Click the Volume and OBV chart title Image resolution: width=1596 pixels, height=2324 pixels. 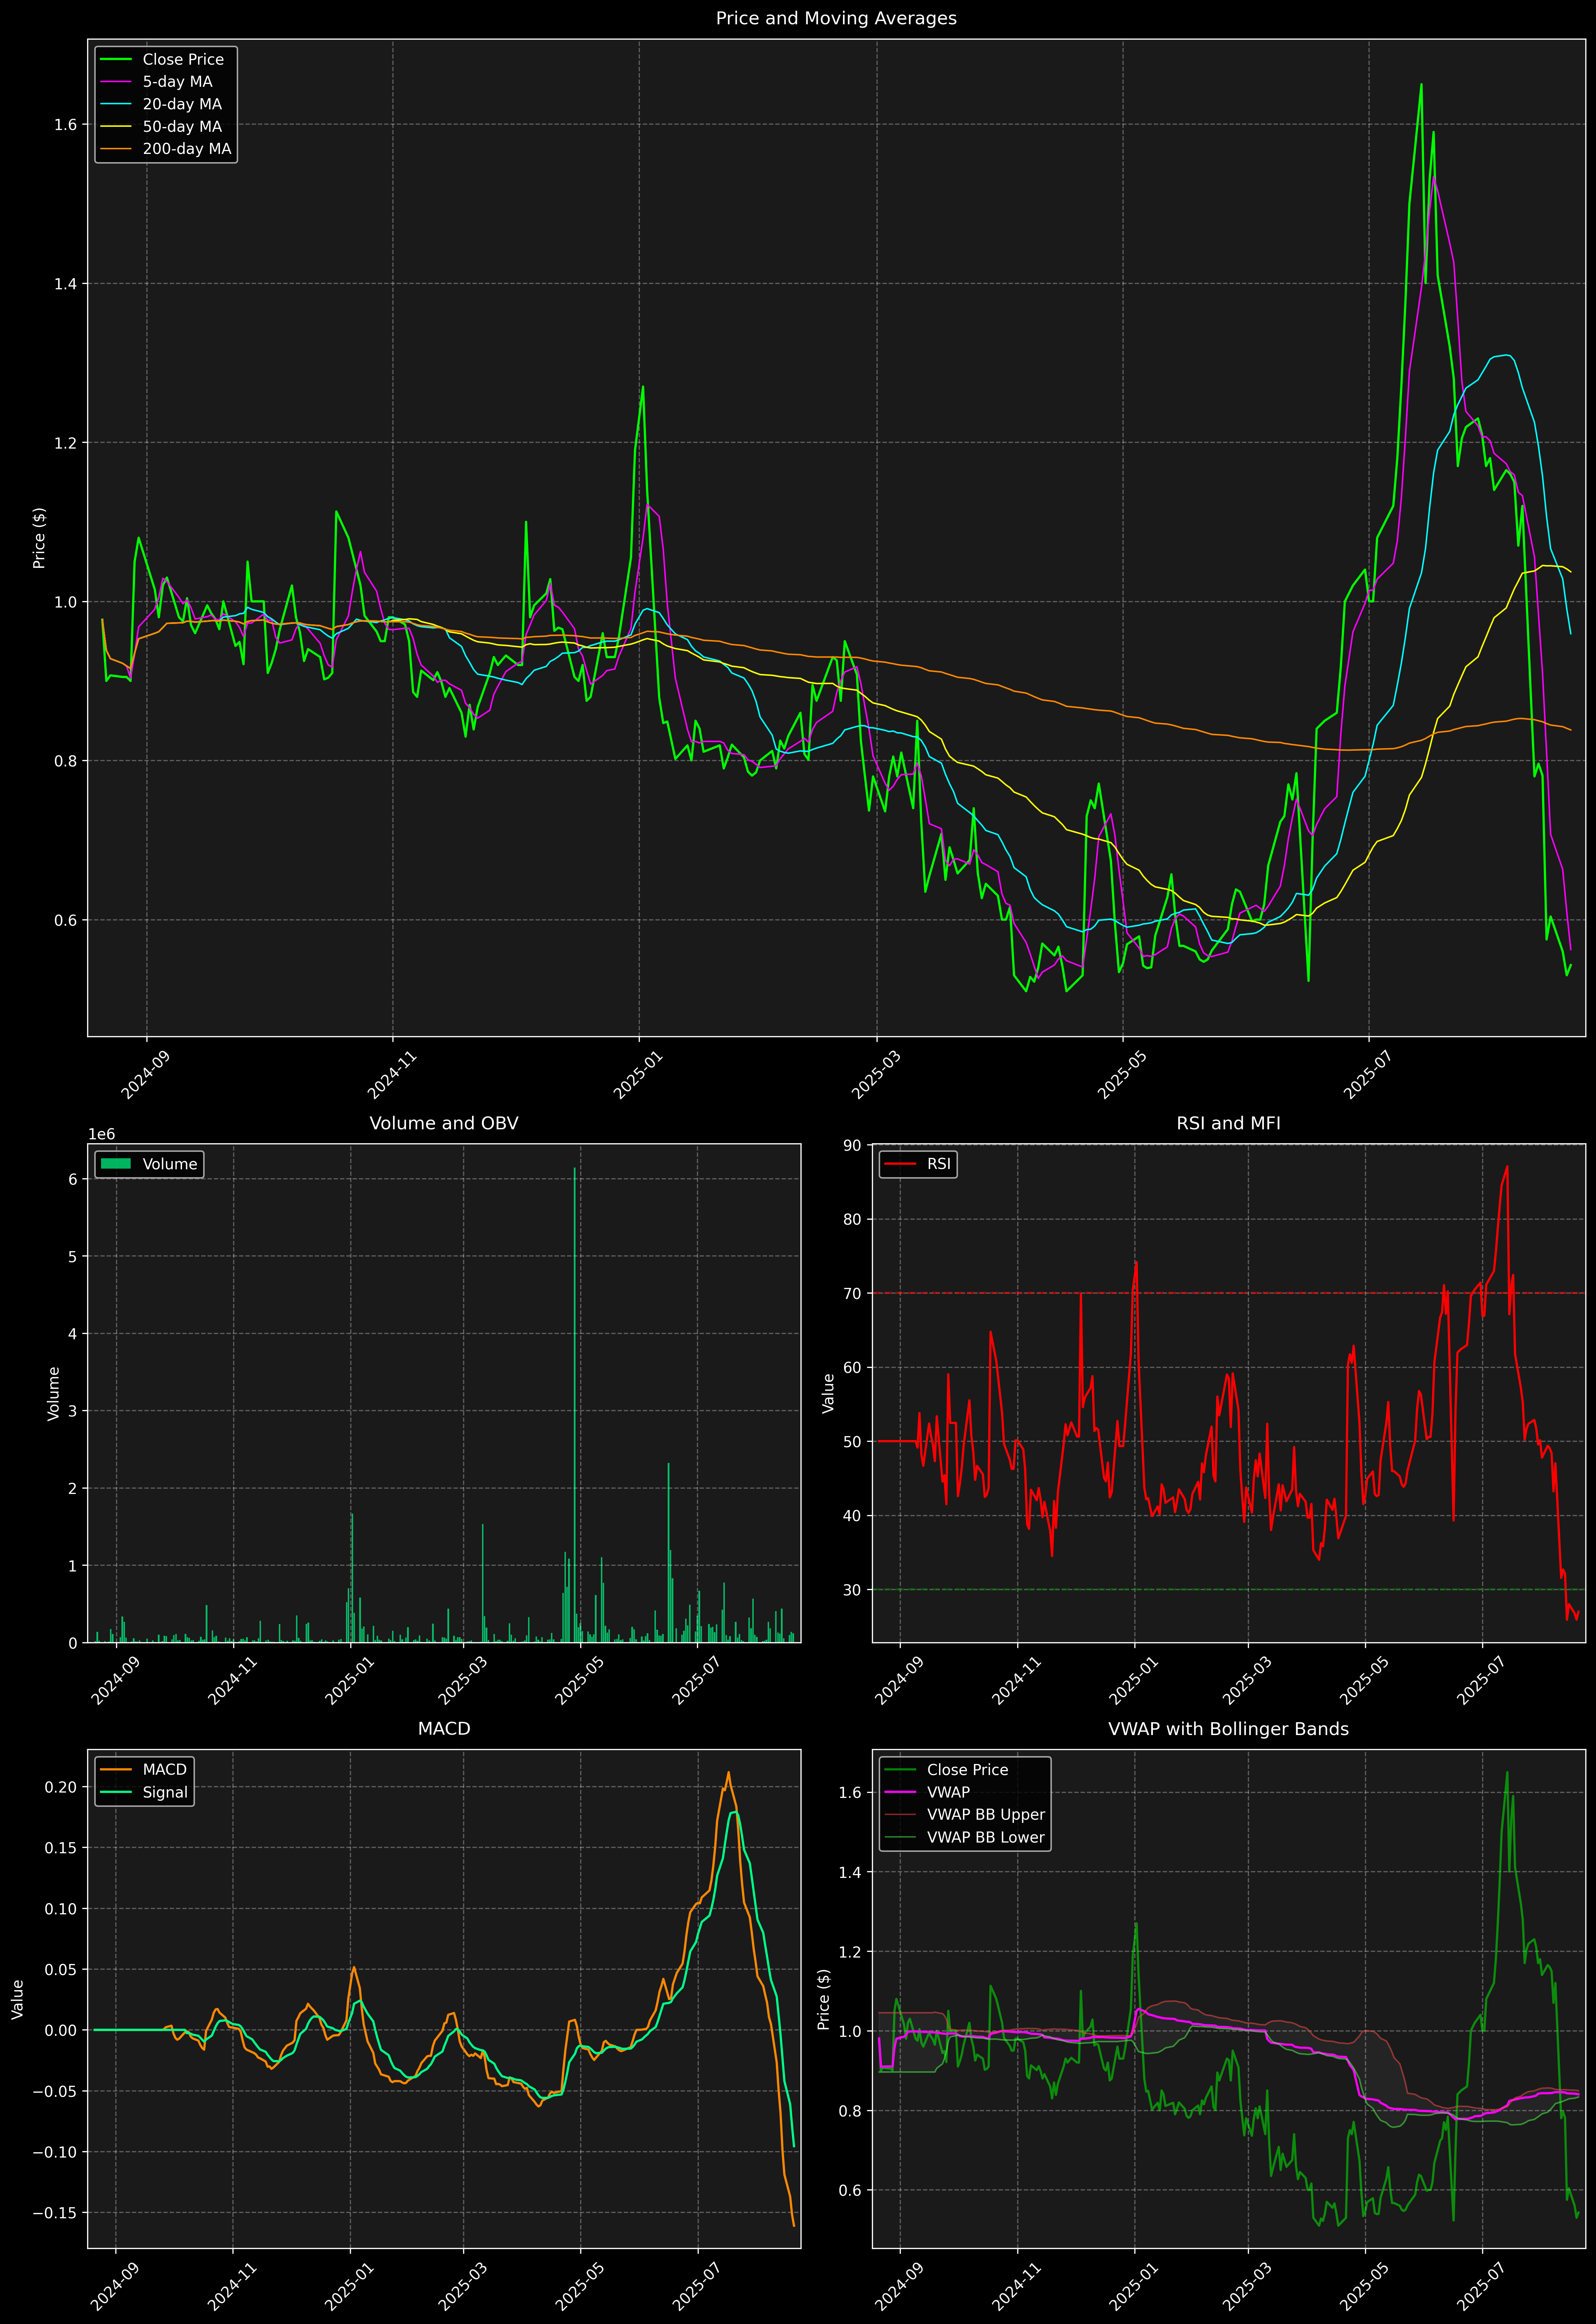coord(444,1123)
